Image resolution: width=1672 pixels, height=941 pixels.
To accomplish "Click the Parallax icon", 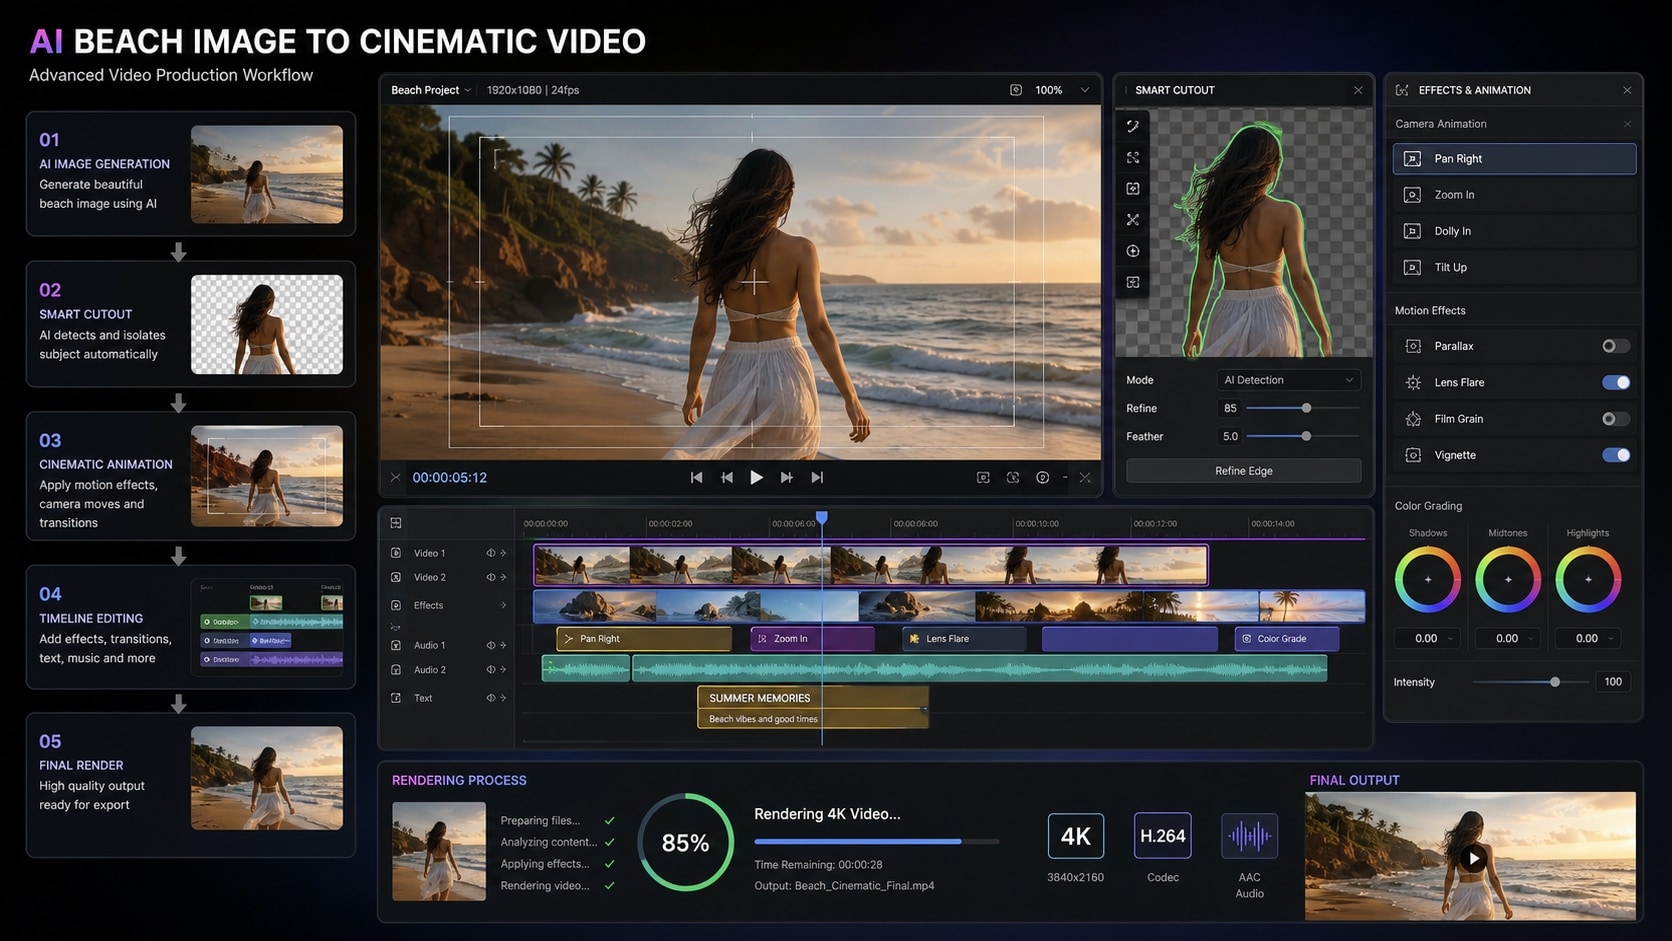I will point(1413,346).
